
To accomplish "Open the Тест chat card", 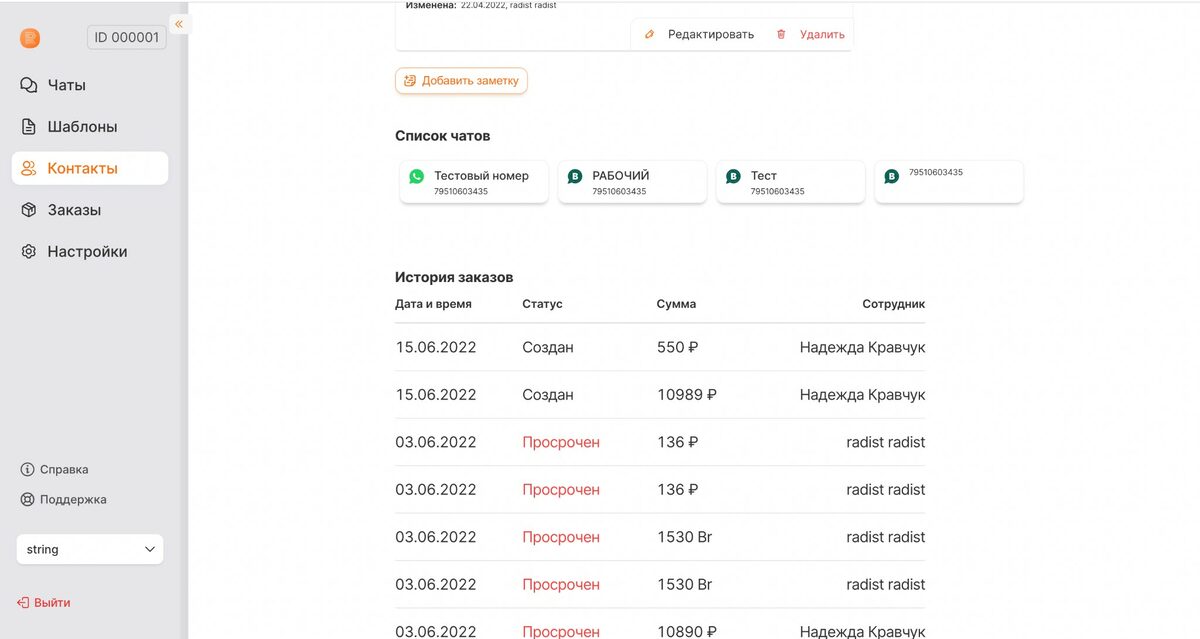I will pos(790,182).
